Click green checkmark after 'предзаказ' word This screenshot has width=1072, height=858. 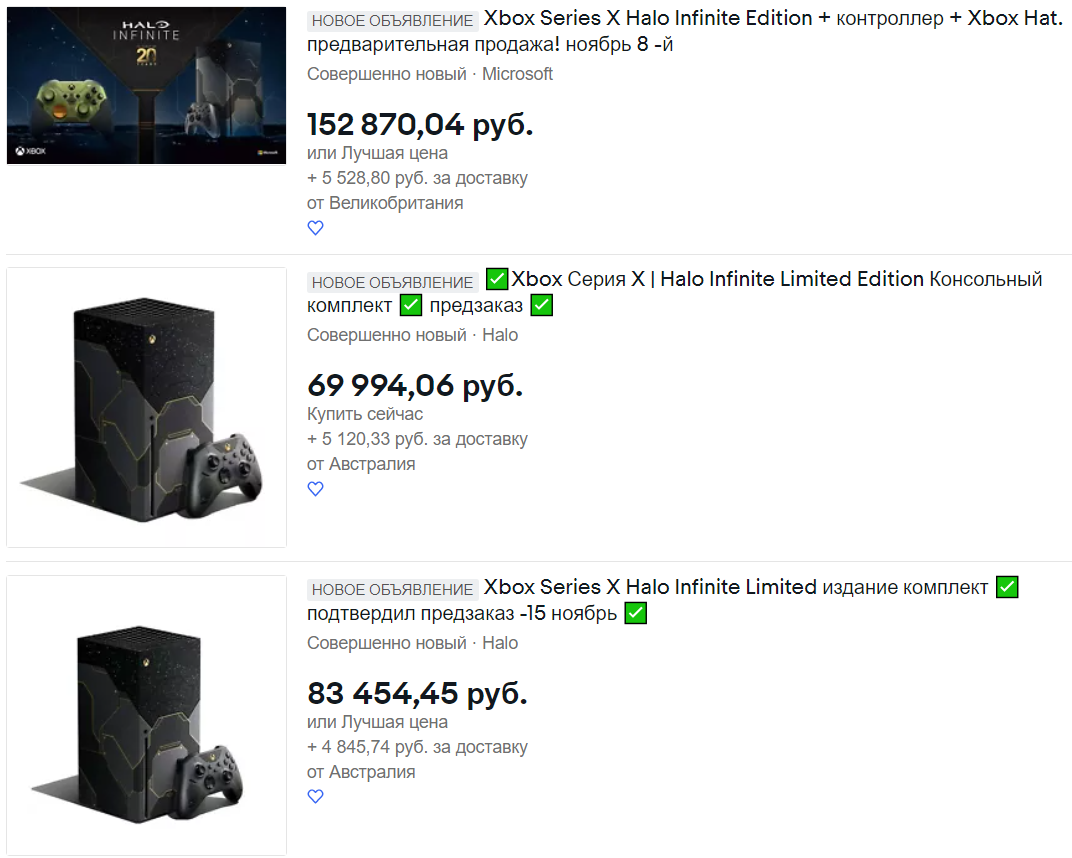[x=541, y=305]
